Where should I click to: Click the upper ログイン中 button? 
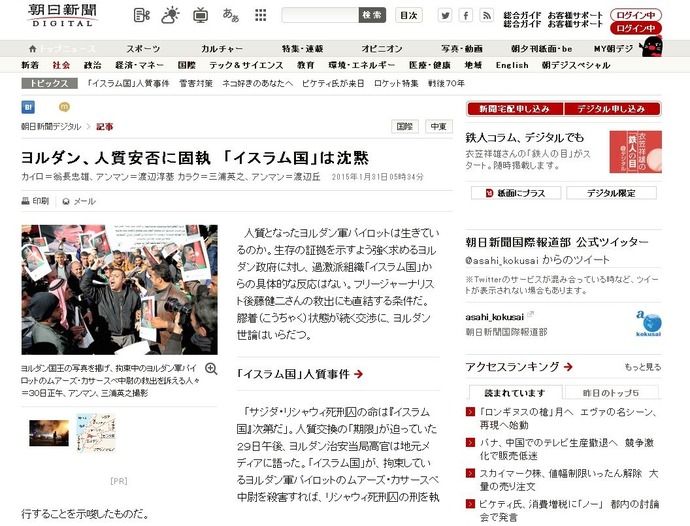tap(635, 15)
